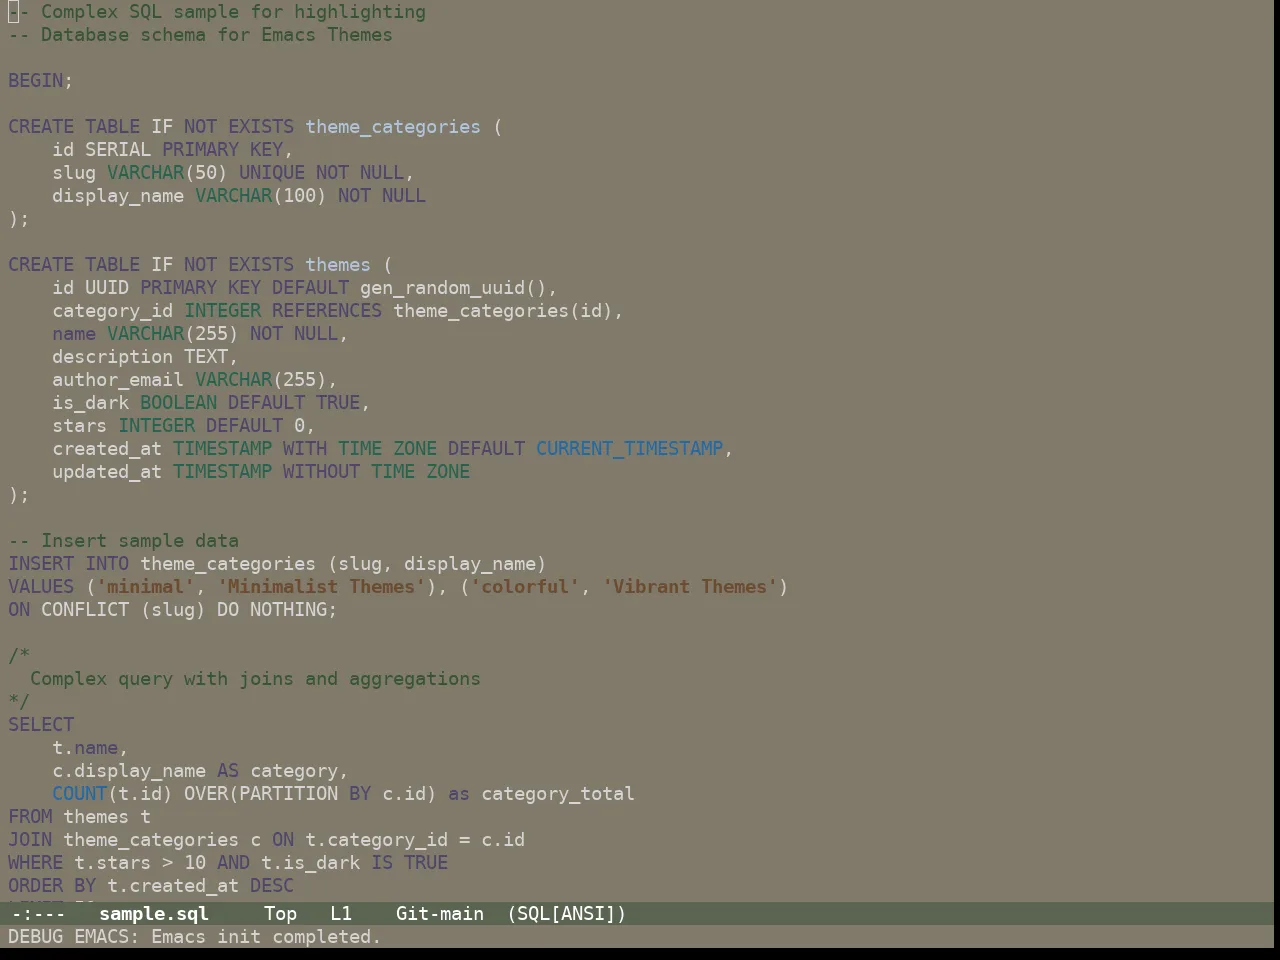Click the 'Vibrant Themes' string
Viewport: 1280px width, 960px height.
690,587
